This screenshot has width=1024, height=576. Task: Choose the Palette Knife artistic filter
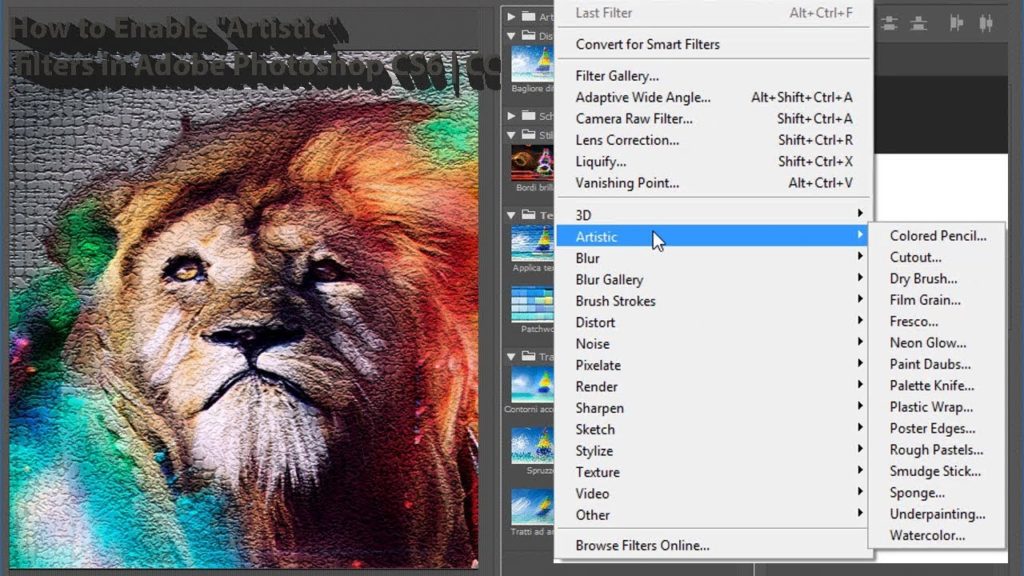tap(937, 386)
